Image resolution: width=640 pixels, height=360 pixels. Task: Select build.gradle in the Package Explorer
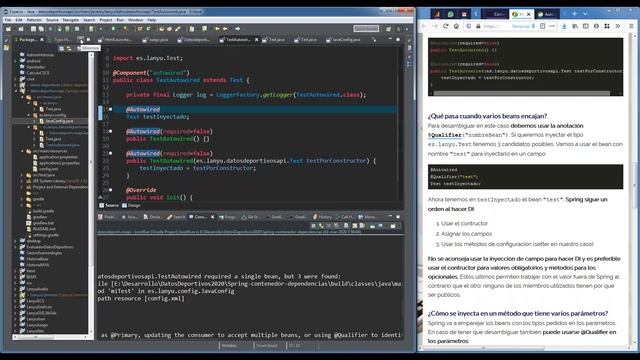[x=43, y=211]
